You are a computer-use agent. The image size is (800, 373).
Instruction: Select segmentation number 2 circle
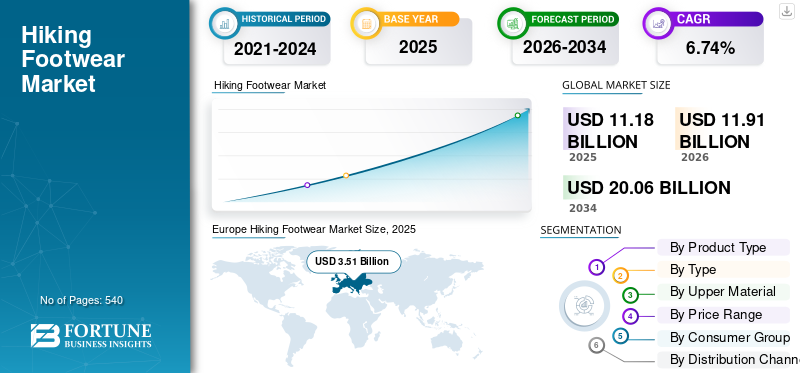point(620,276)
